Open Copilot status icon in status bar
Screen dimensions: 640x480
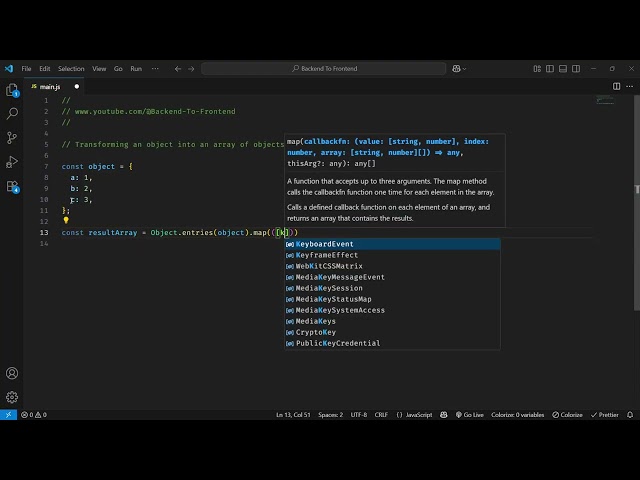[x=444, y=415]
